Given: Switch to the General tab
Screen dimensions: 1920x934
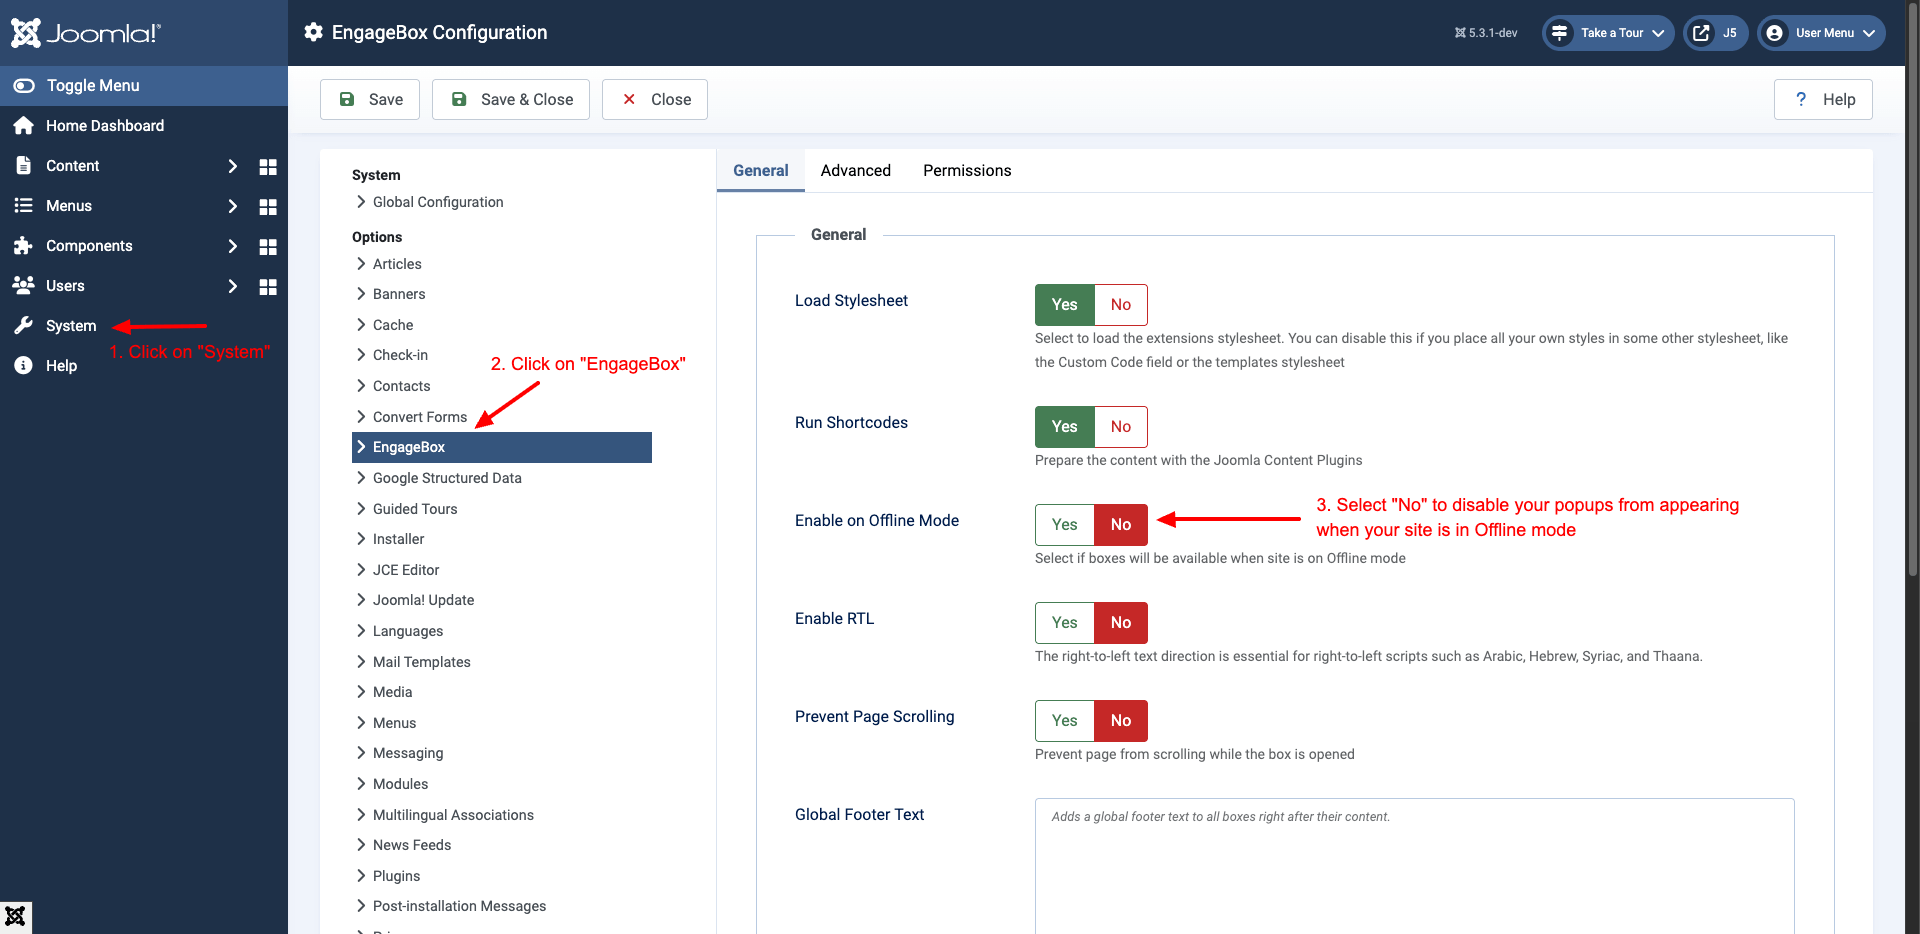Looking at the screenshot, I should tap(760, 171).
